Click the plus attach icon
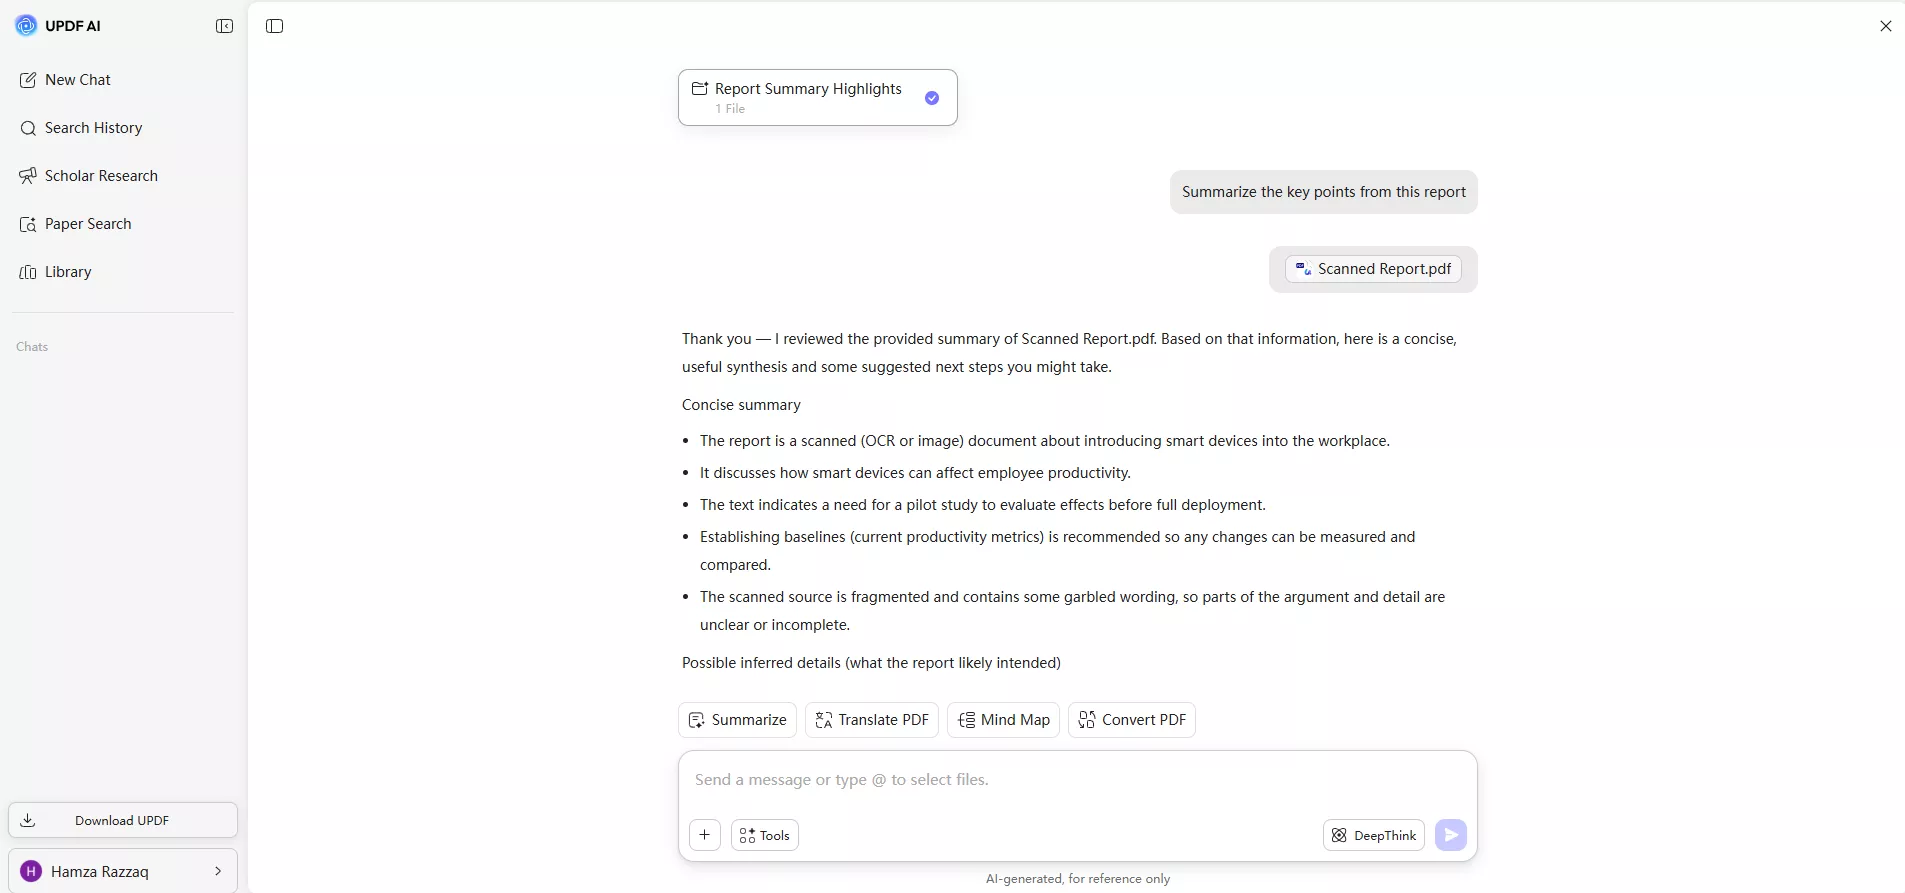This screenshot has width=1905, height=893. [705, 835]
